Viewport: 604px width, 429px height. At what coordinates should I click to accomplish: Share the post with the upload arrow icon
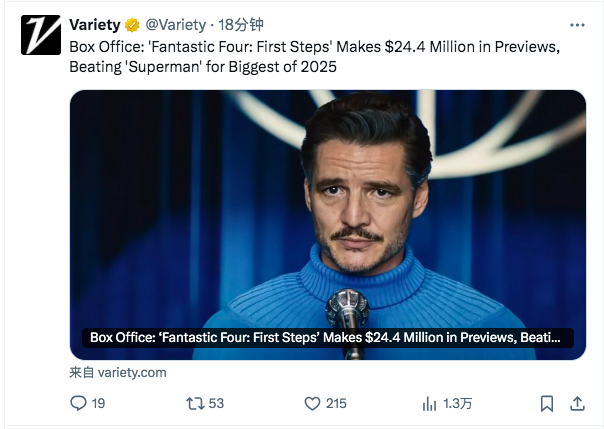[x=577, y=403]
